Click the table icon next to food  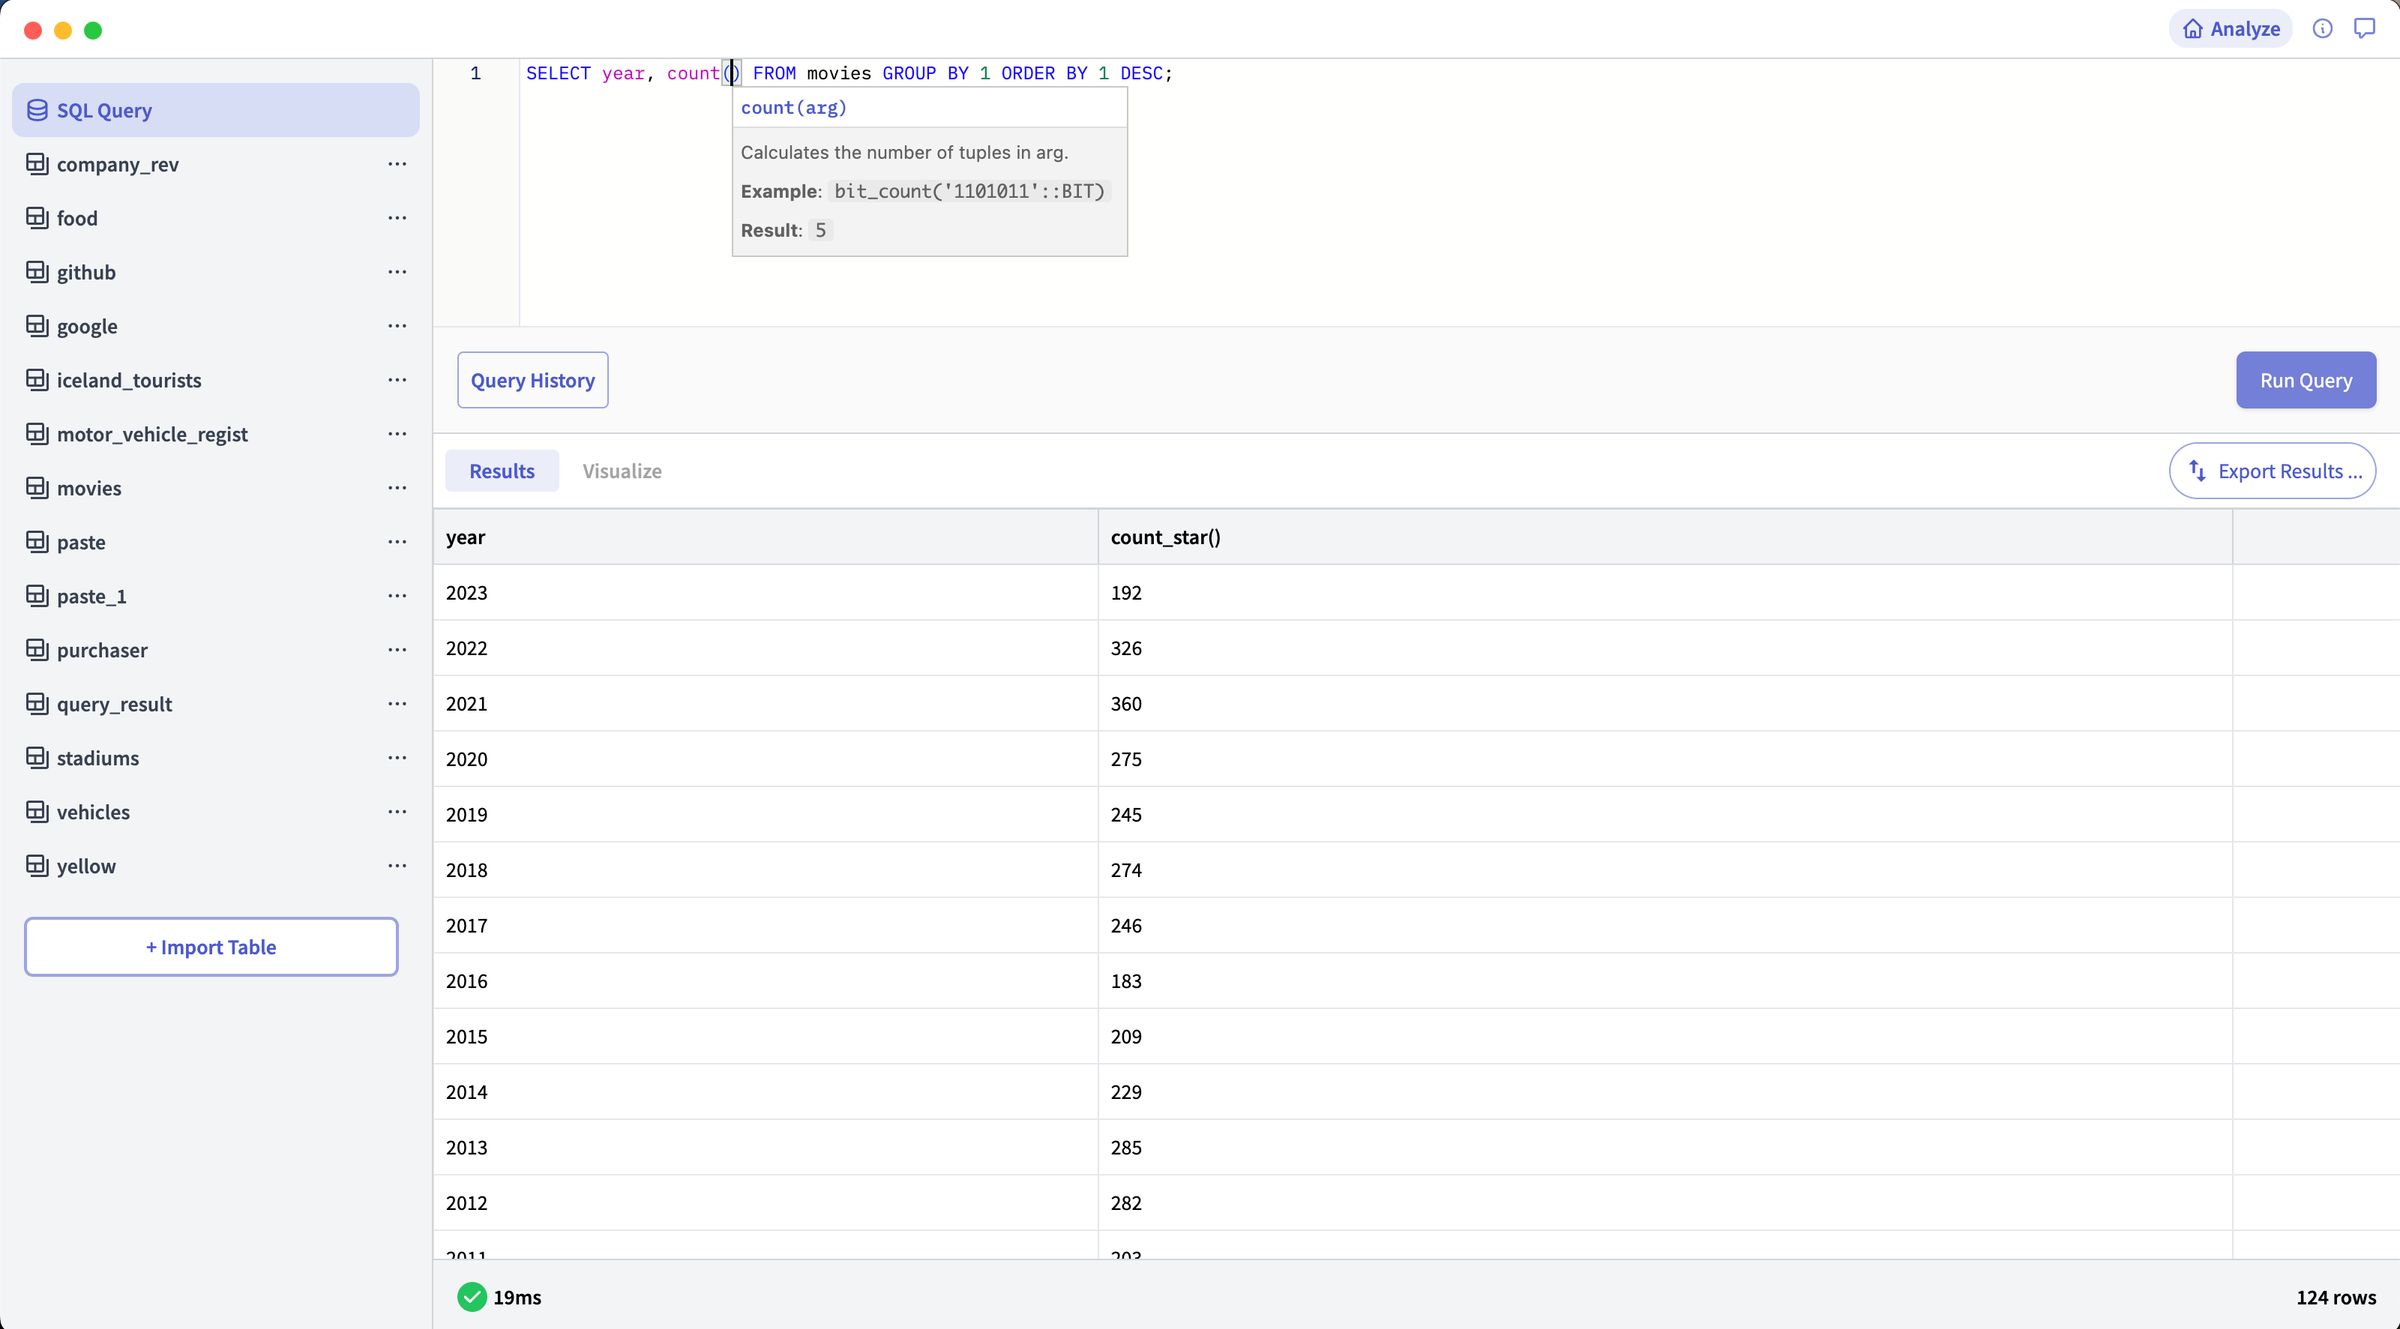point(37,218)
